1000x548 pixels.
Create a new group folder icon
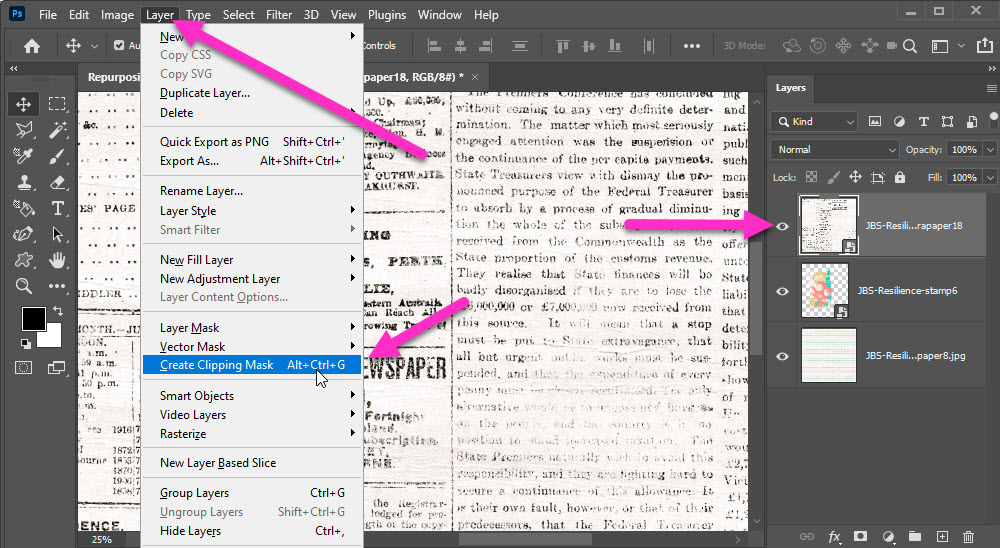915,537
